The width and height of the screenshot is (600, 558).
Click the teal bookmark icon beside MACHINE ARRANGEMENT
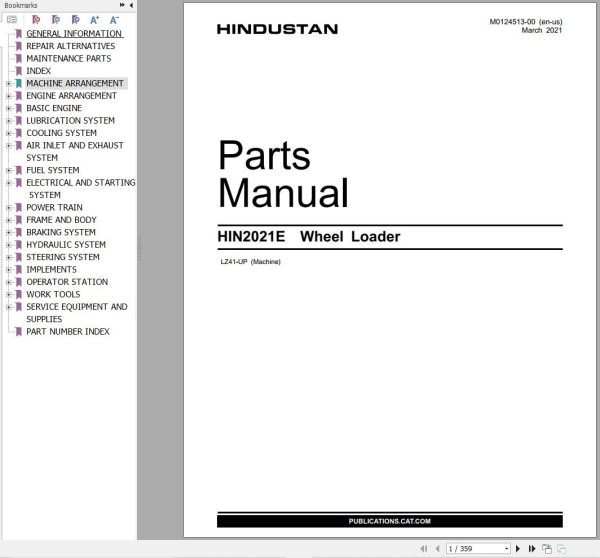point(18,83)
